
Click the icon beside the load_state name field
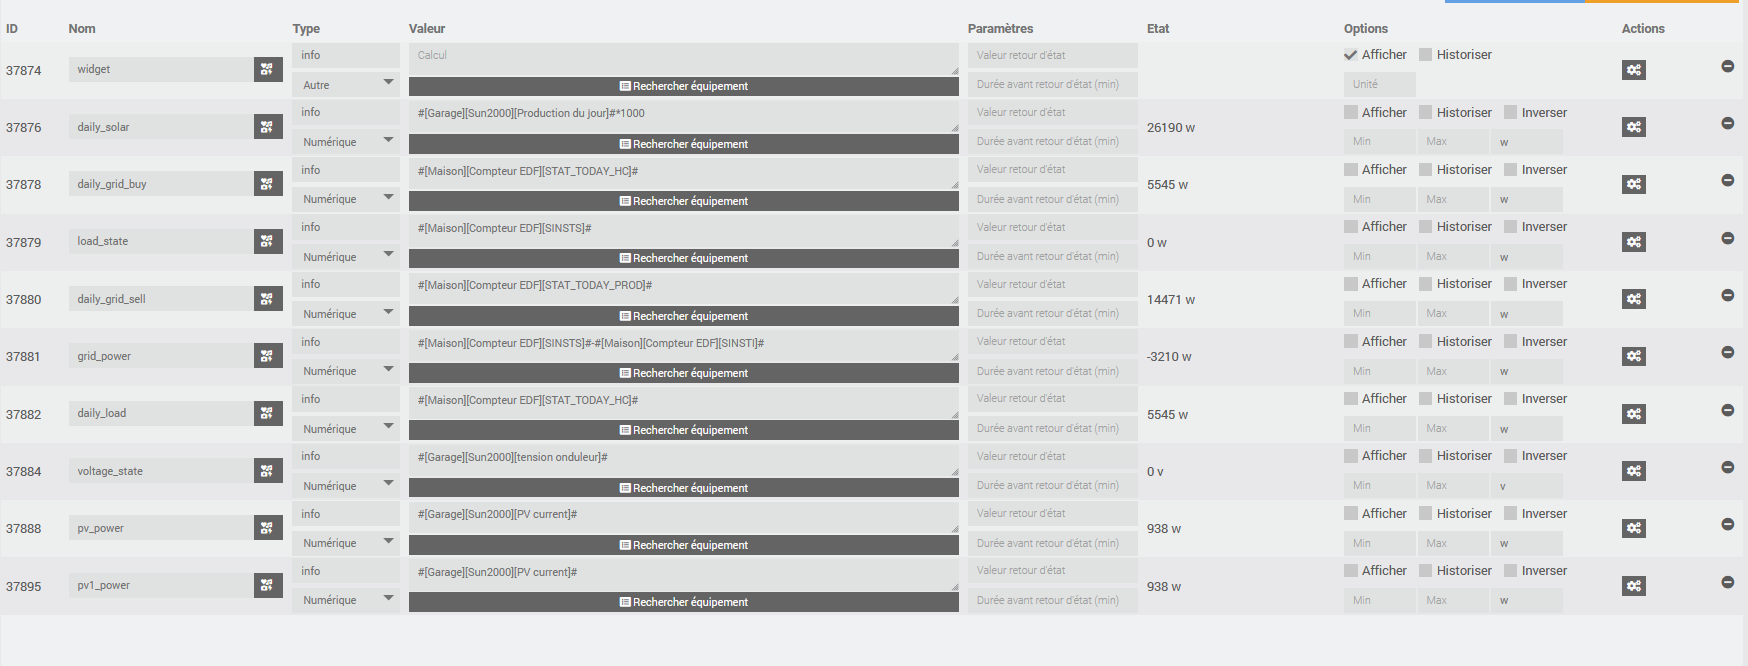(267, 241)
